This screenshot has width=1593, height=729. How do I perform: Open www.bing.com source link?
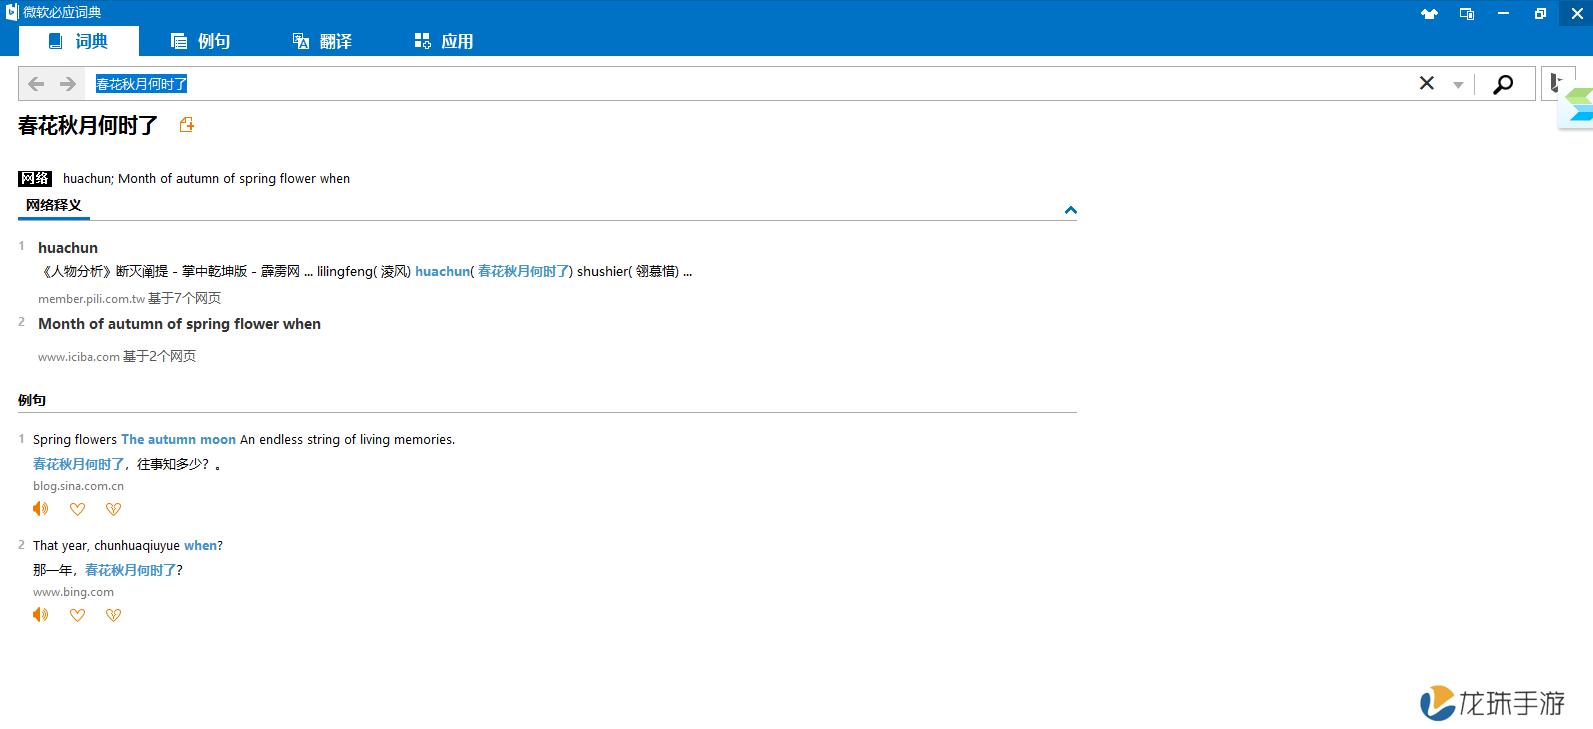[x=73, y=592]
